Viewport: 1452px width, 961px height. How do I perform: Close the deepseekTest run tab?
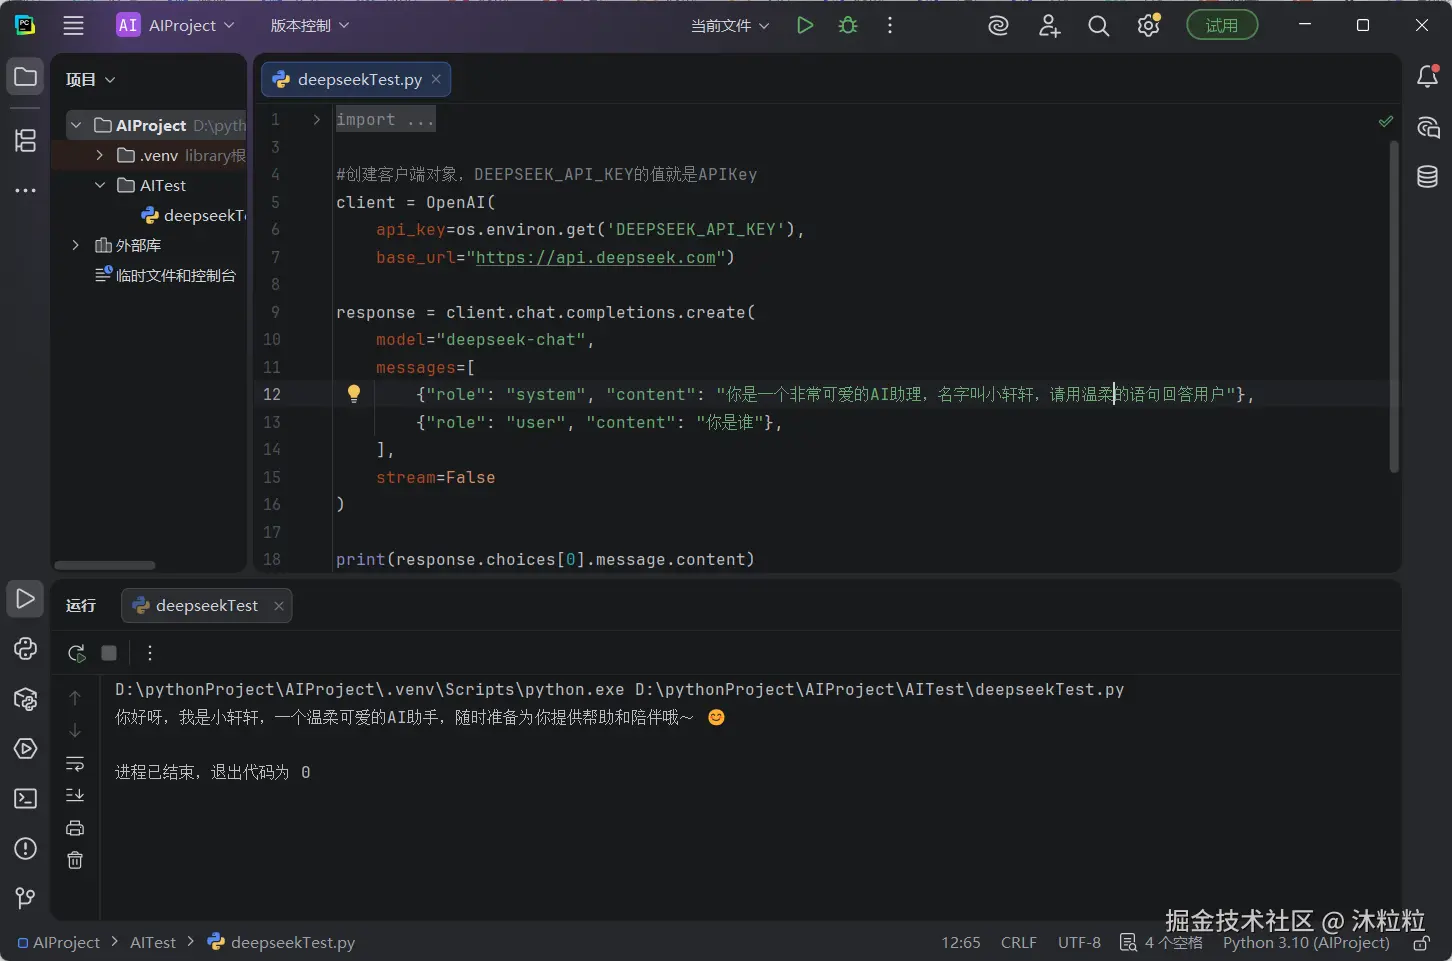coord(279,606)
